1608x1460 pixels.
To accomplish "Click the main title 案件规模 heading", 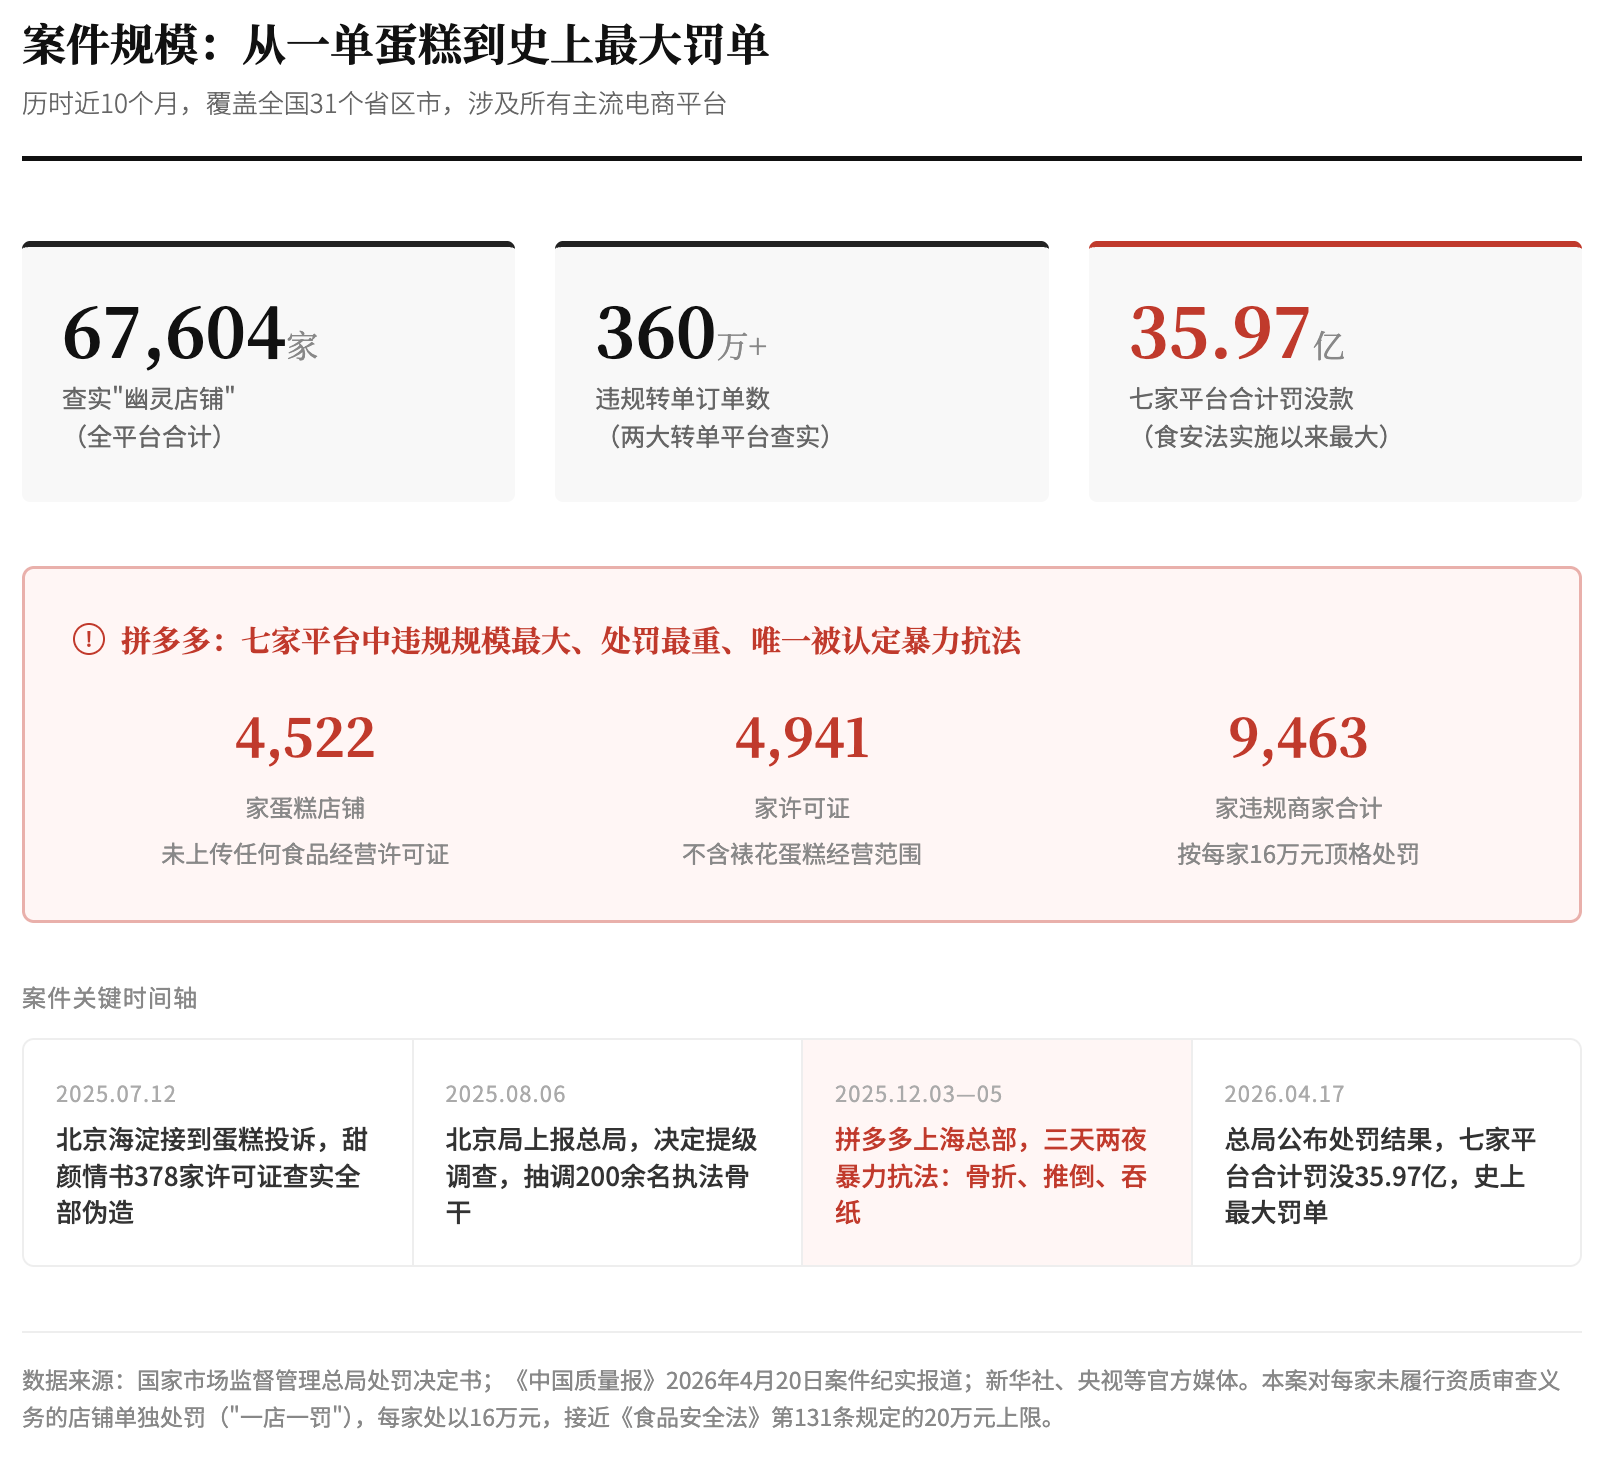I will point(395,45).
